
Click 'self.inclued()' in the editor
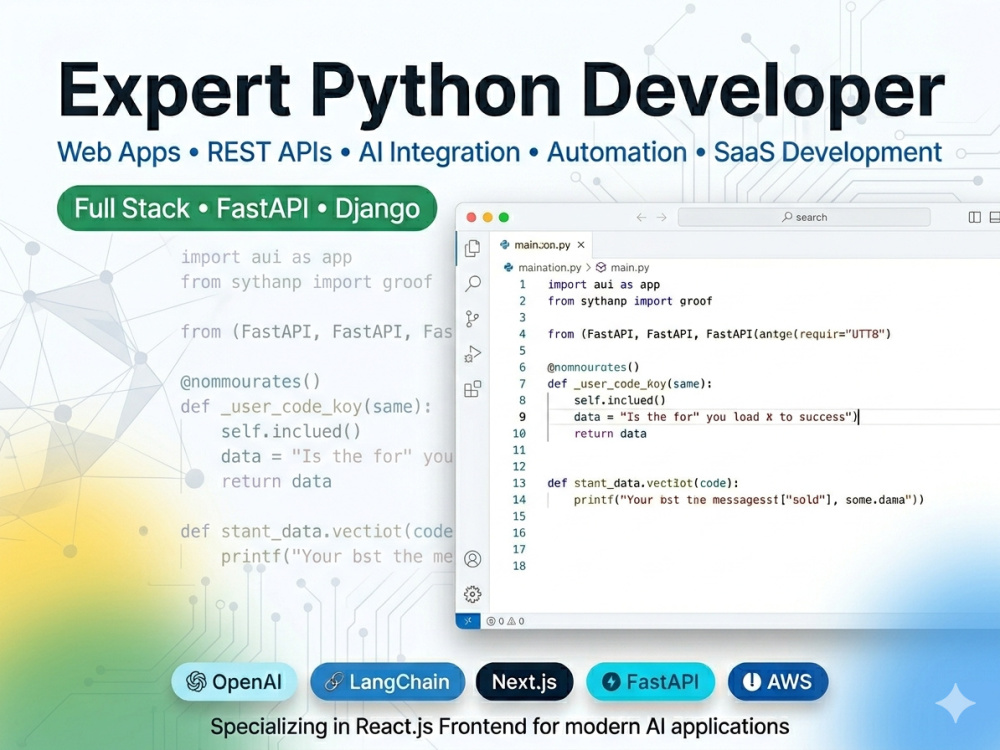point(619,401)
